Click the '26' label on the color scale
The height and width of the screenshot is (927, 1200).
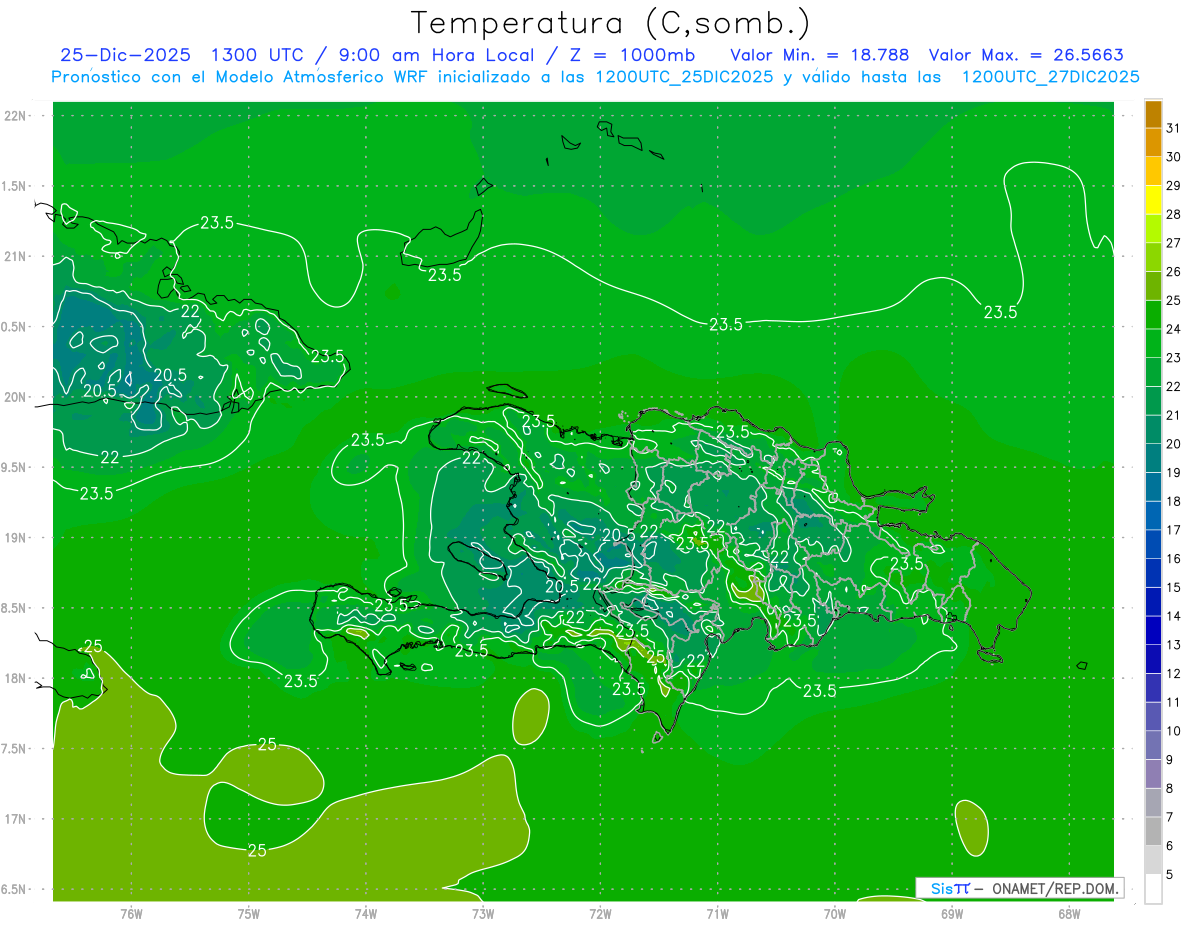1174,272
